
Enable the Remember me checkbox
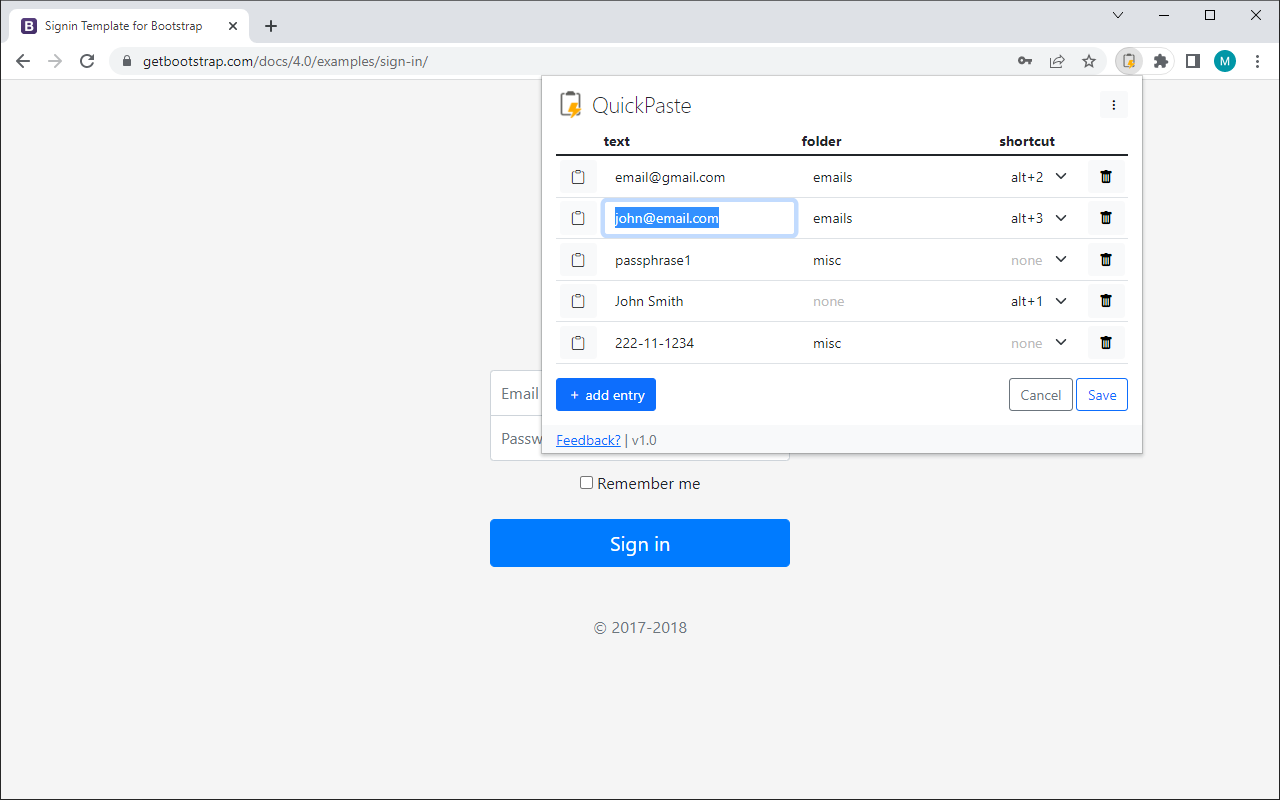click(586, 482)
